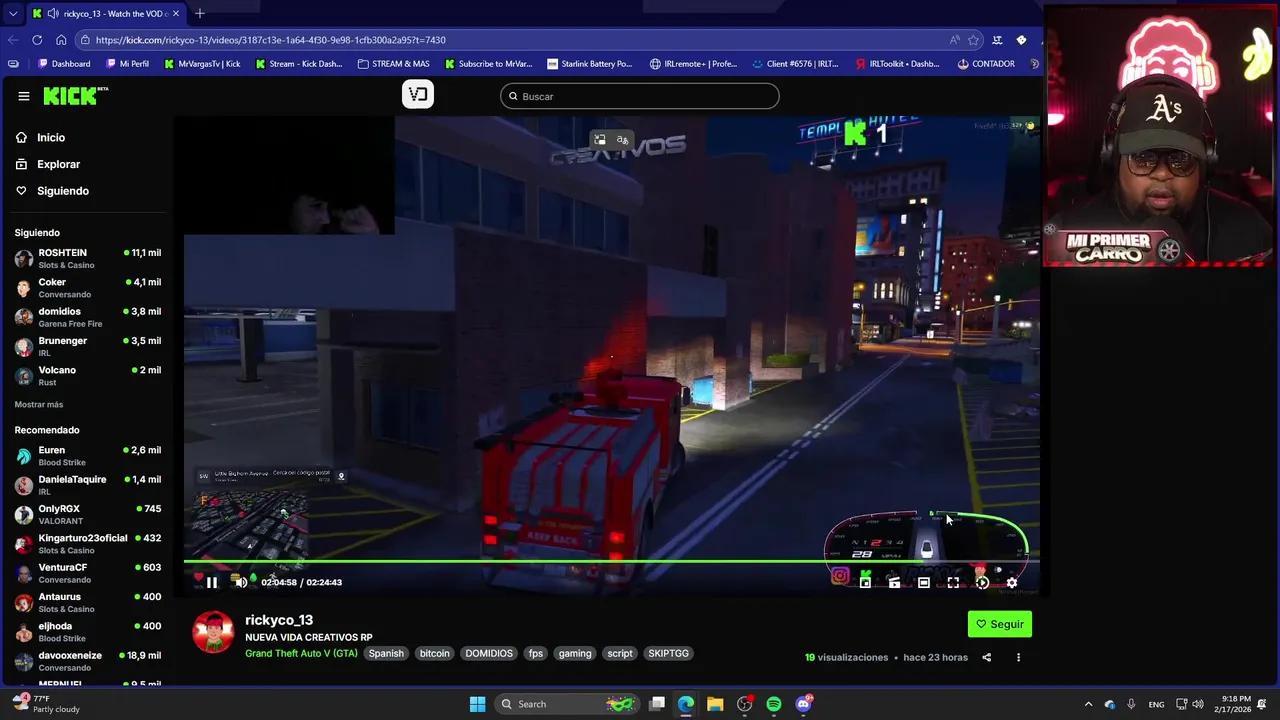Enter fullscreen video mode

pyautogui.click(x=953, y=582)
